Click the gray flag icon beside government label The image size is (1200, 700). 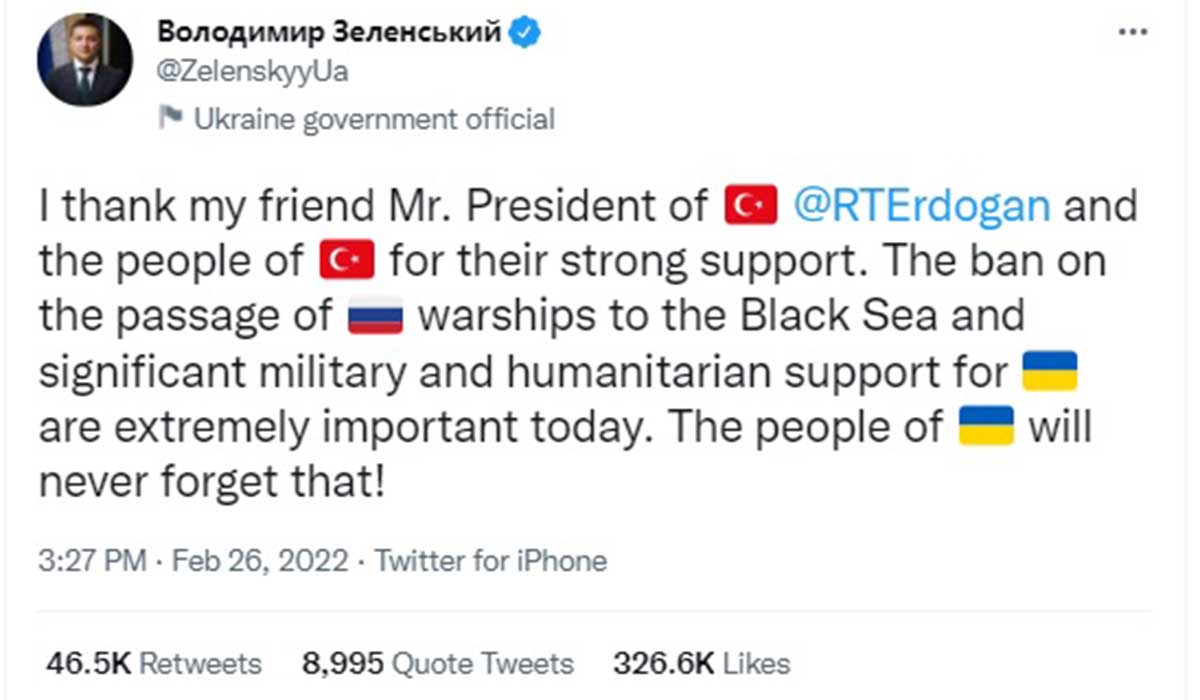171,119
